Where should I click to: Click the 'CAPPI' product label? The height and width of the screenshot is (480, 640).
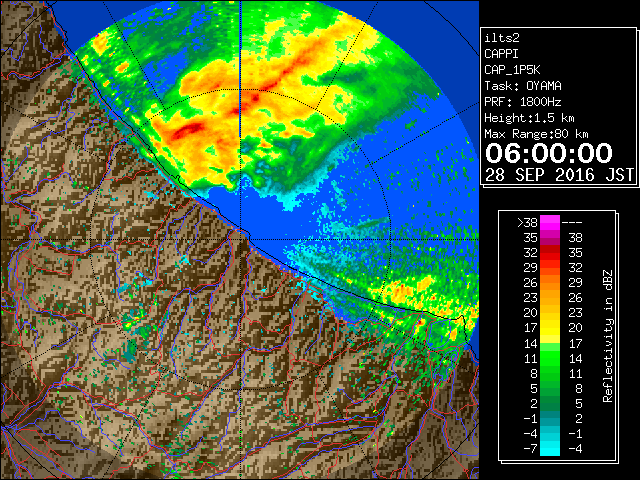pyautogui.click(x=501, y=54)
